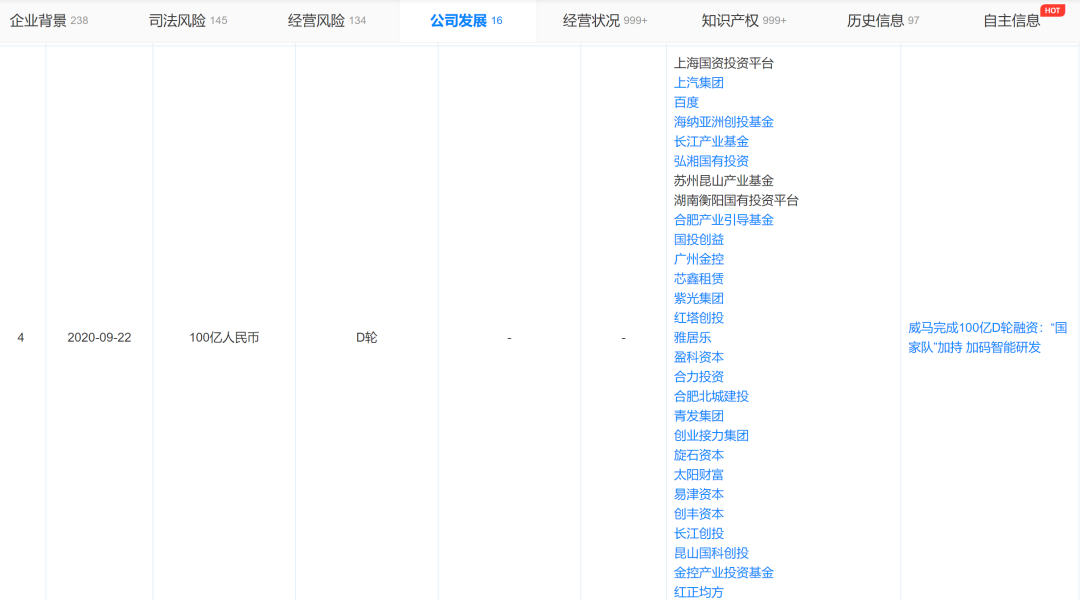Open the 金控产业投资基金 link
This screenshot has width=1080, height=600.
pos(724,573)
